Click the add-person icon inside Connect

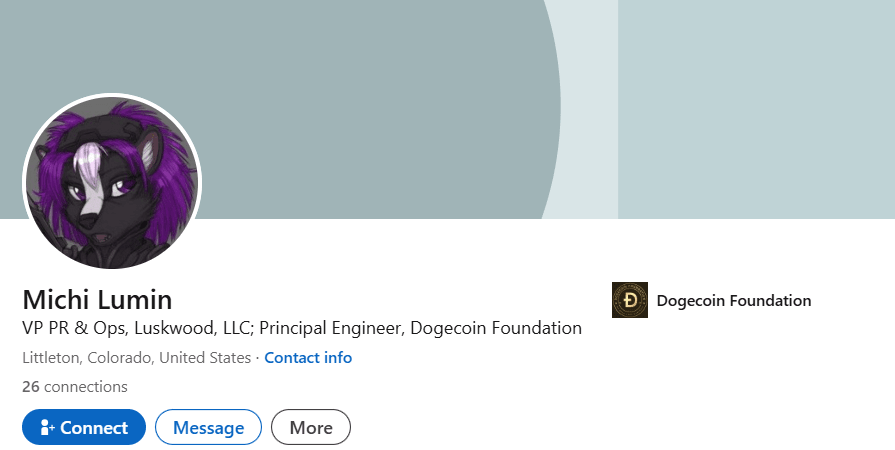click(x=47, y=428)
